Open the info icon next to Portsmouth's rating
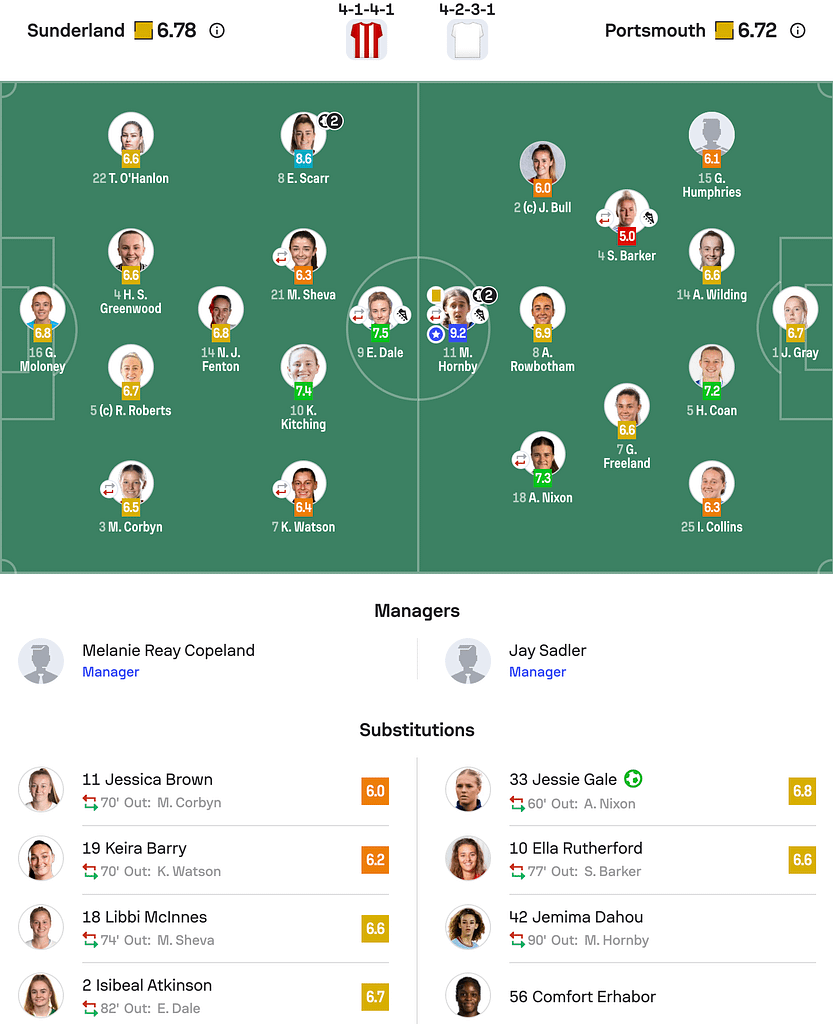Image resolution: width=833 pixels, height=1024 pixels. pyautogui.click(x=797, y=31)
